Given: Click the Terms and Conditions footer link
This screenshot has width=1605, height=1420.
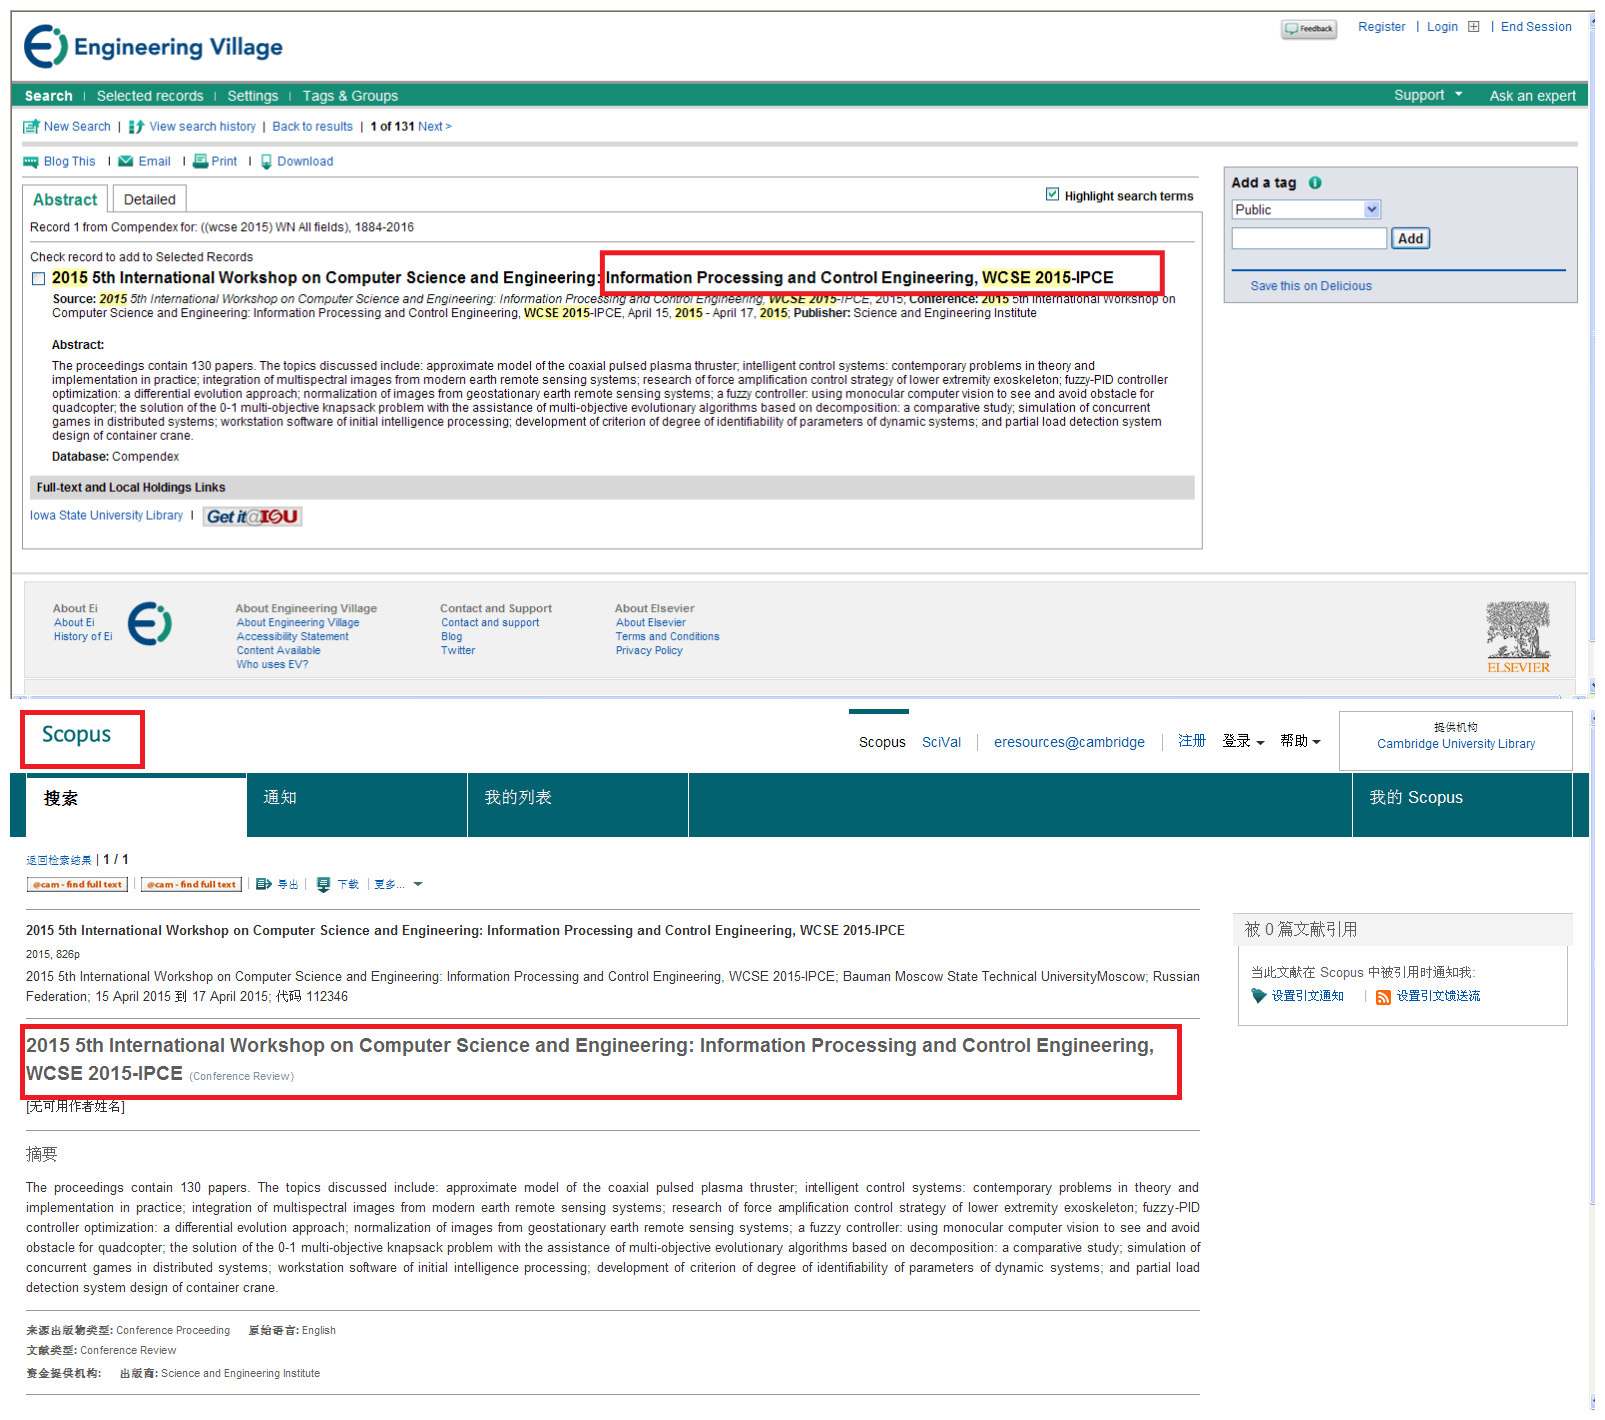Looking at the screenshot, I should pos(667,637).
